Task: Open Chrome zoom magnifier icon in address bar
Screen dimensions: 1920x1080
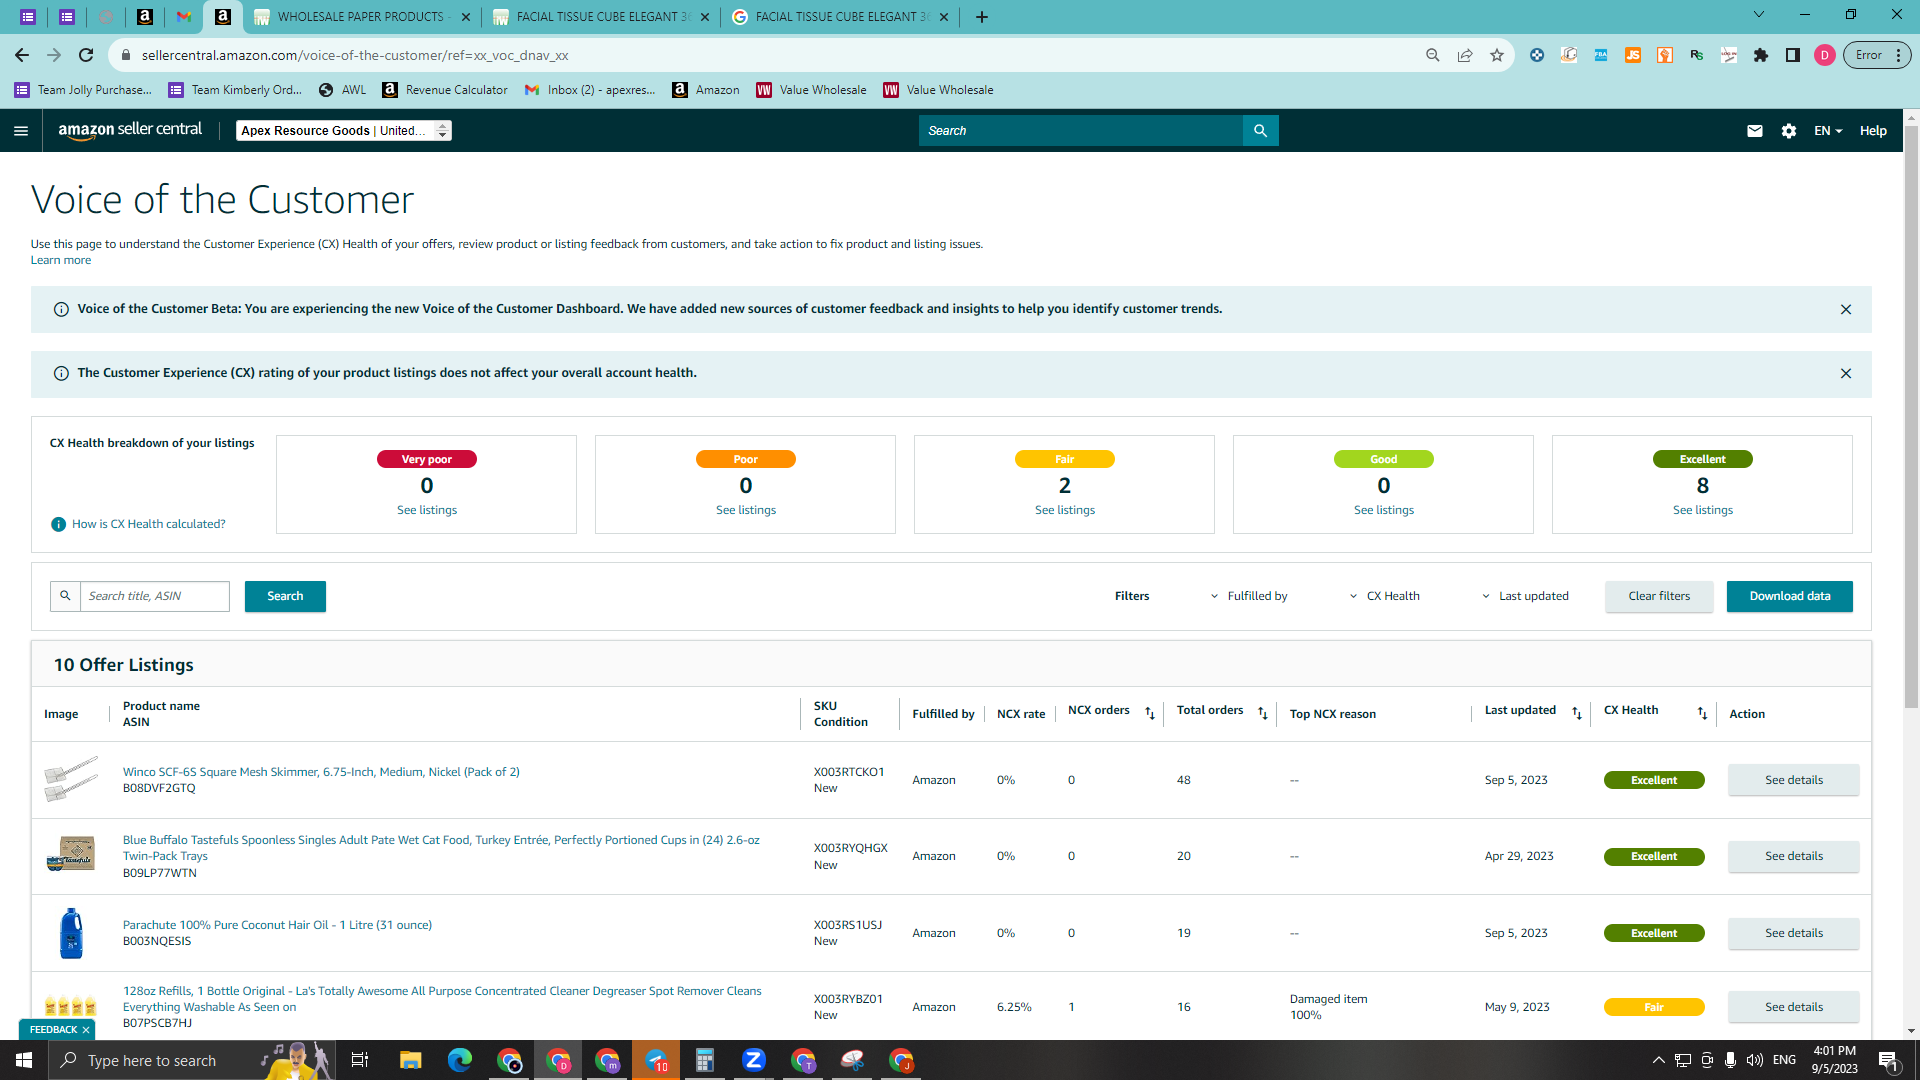Action: [x=1433, y=55]
